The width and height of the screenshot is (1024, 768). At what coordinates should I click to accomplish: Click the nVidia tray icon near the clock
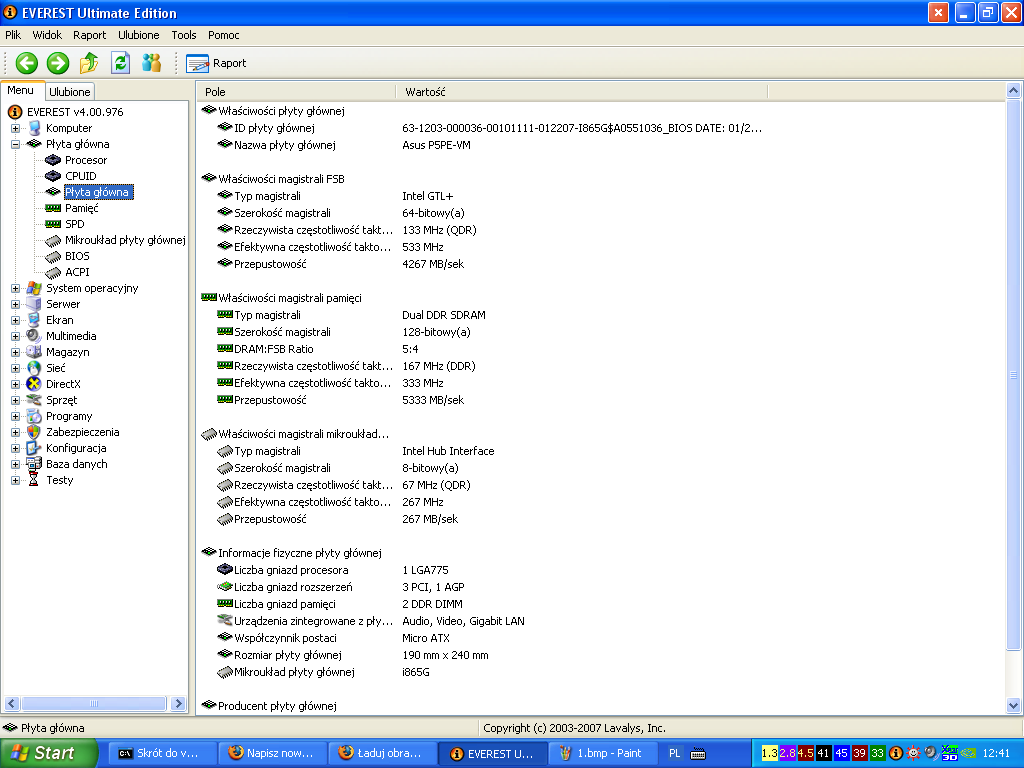pos(969,754)
